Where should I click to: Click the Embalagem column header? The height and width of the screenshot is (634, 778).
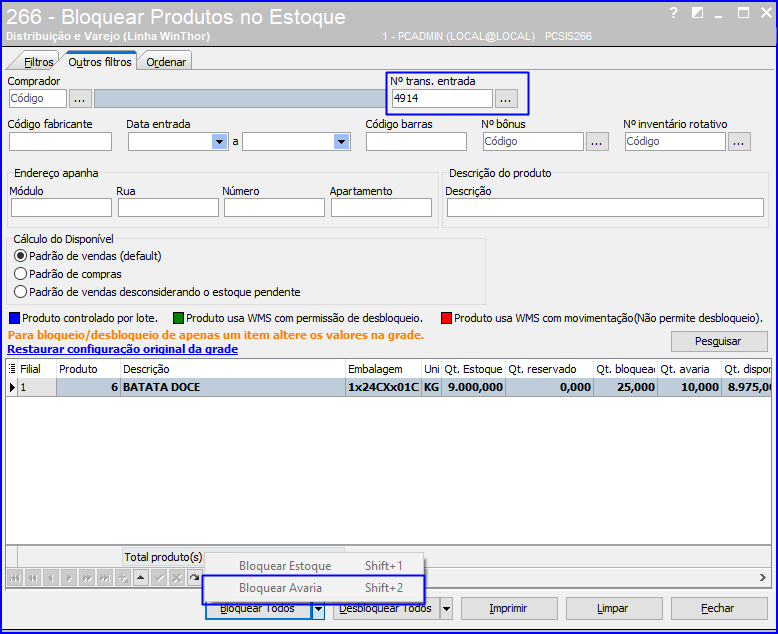coord(383,369)
